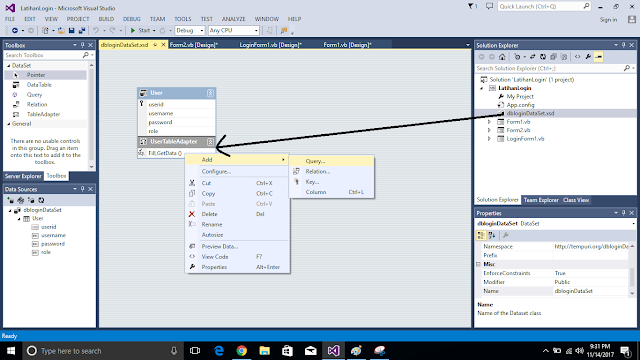Select Configure... in the context menu
The height and width of the screenshot is (360, 640).
pyautogui.click(x=238, y=171)
